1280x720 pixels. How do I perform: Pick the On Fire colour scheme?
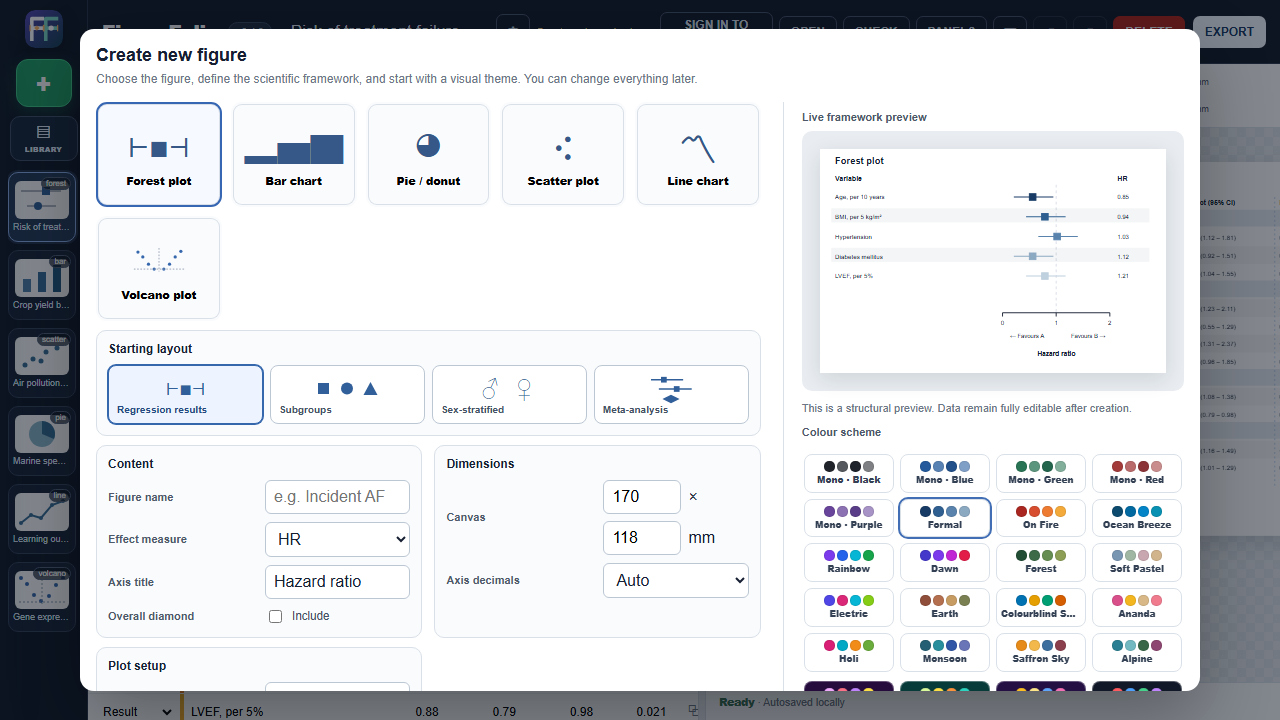coord(1041,518)
